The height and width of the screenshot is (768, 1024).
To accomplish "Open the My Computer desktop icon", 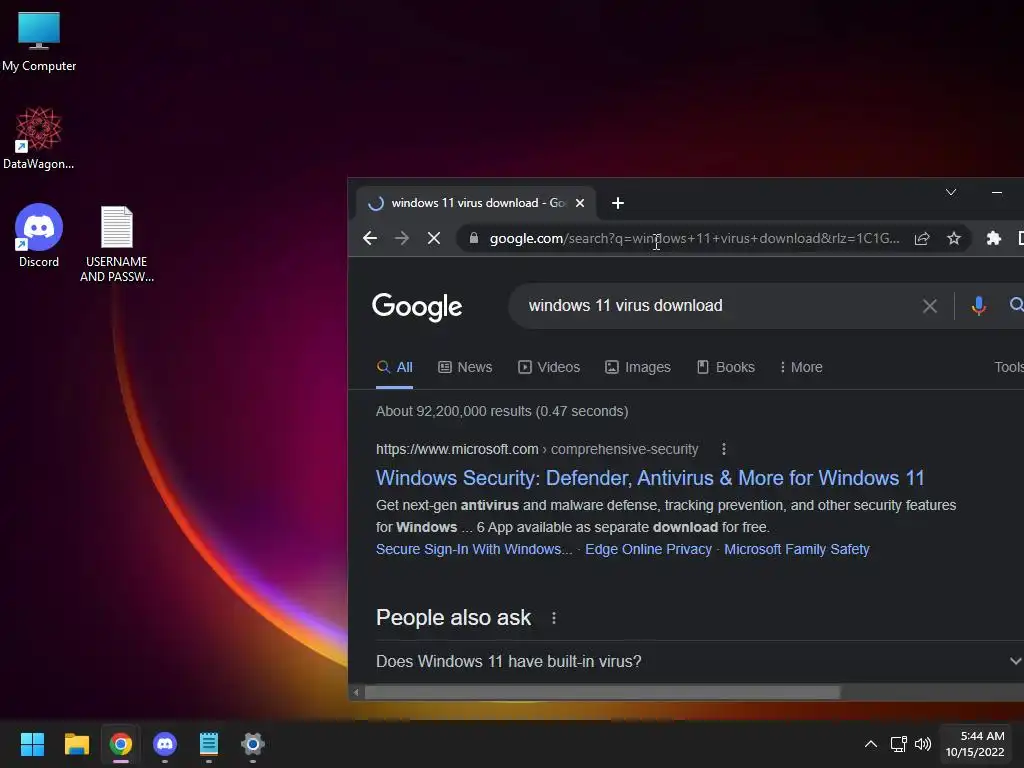I will coord(39,40).
